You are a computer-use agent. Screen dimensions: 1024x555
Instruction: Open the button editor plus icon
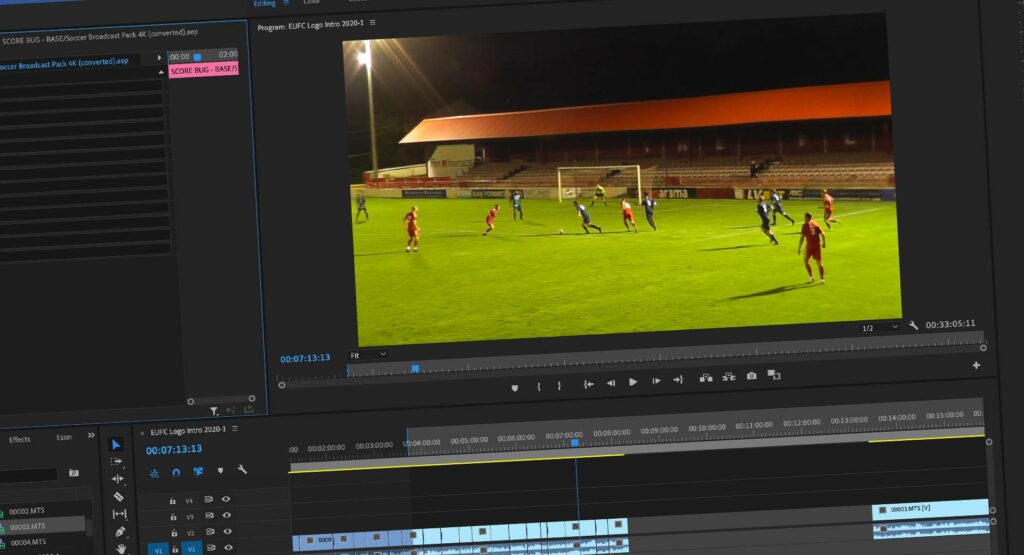click(x=976, y=365)
